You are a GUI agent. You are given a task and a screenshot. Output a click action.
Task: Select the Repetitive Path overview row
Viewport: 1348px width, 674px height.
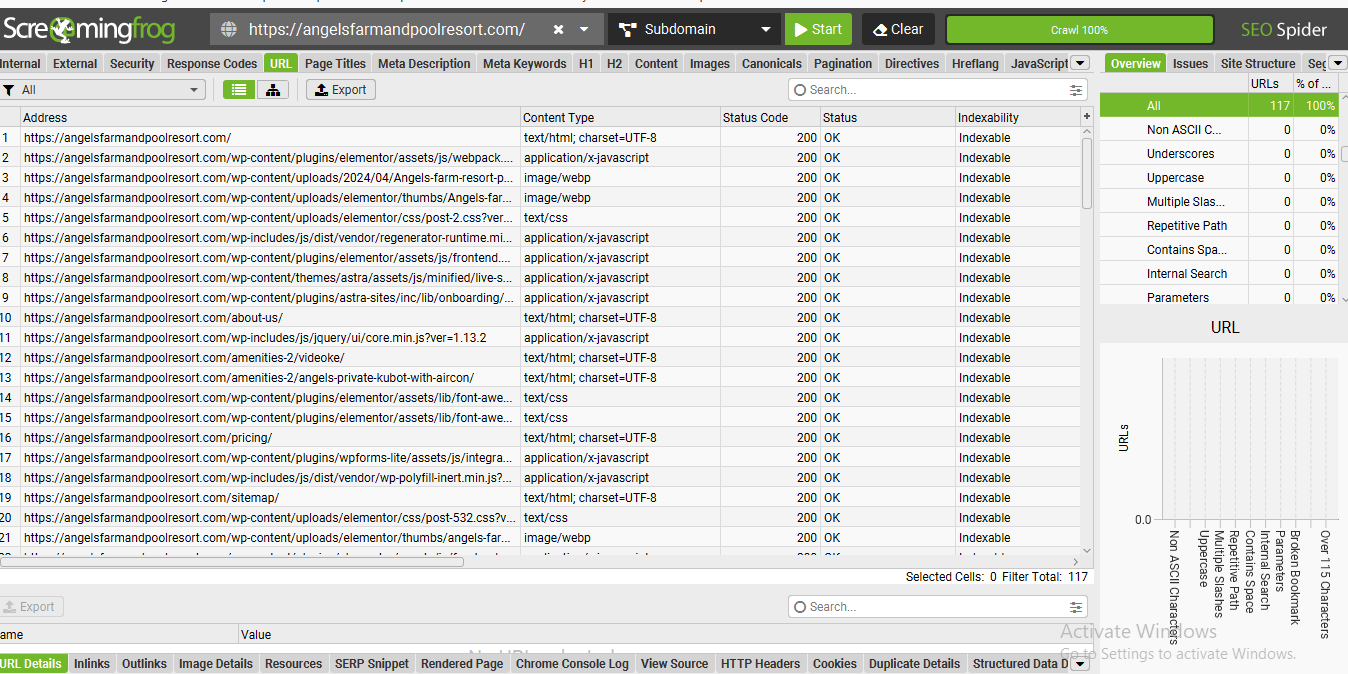click(1218, 226)
